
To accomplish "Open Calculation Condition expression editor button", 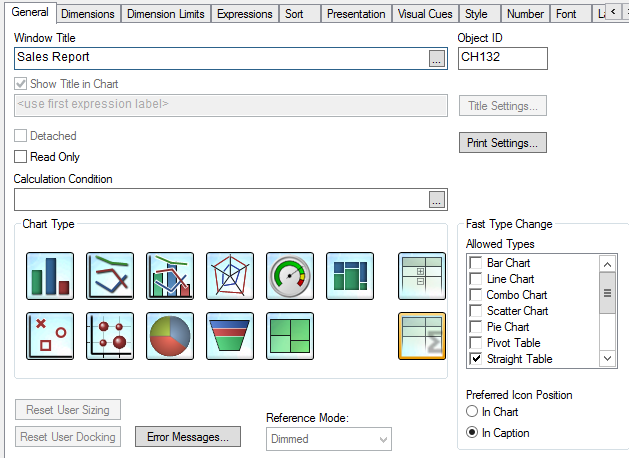I will pos(436,200).
